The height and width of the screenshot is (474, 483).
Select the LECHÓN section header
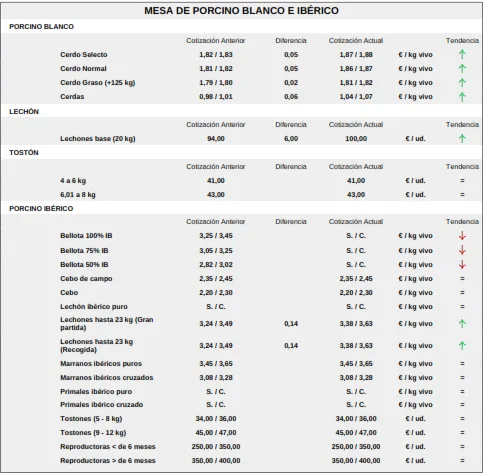pyautogui.click(x=24, y=112)
